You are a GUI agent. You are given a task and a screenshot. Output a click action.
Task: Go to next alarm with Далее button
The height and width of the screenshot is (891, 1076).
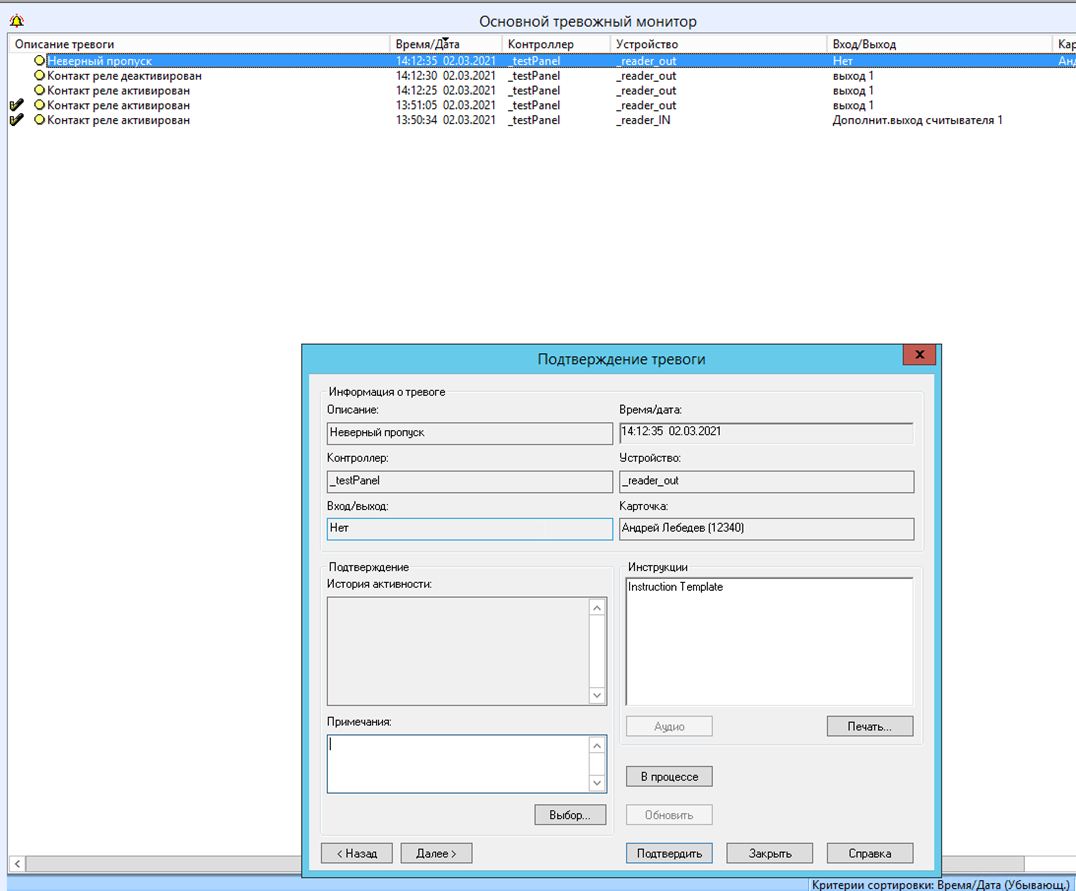[436, 853]
